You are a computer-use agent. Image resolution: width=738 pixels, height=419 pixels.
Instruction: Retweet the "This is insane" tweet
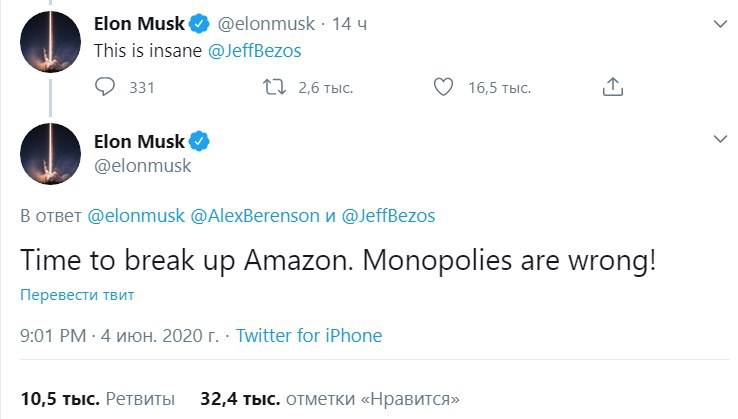pyautogui.click(x=274, y=87)
